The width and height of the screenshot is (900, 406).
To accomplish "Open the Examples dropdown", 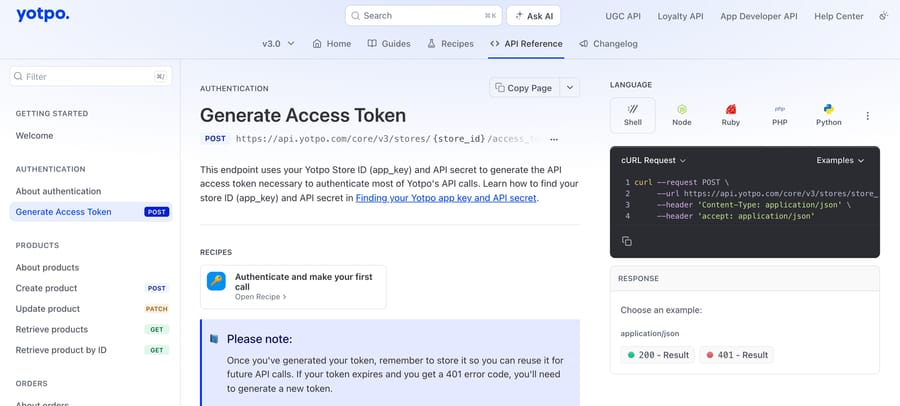I will pyautogui.click(x=840, y=161).
